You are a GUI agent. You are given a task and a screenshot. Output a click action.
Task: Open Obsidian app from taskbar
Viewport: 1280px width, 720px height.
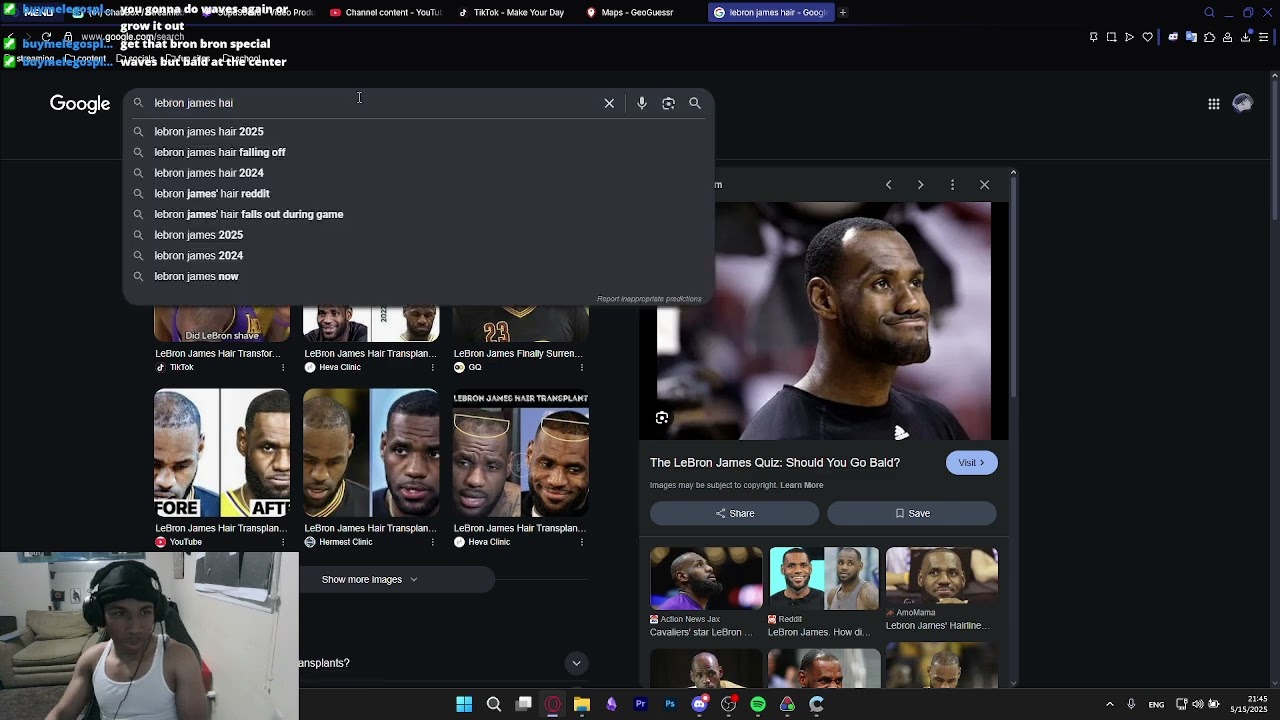click(611, 704)
